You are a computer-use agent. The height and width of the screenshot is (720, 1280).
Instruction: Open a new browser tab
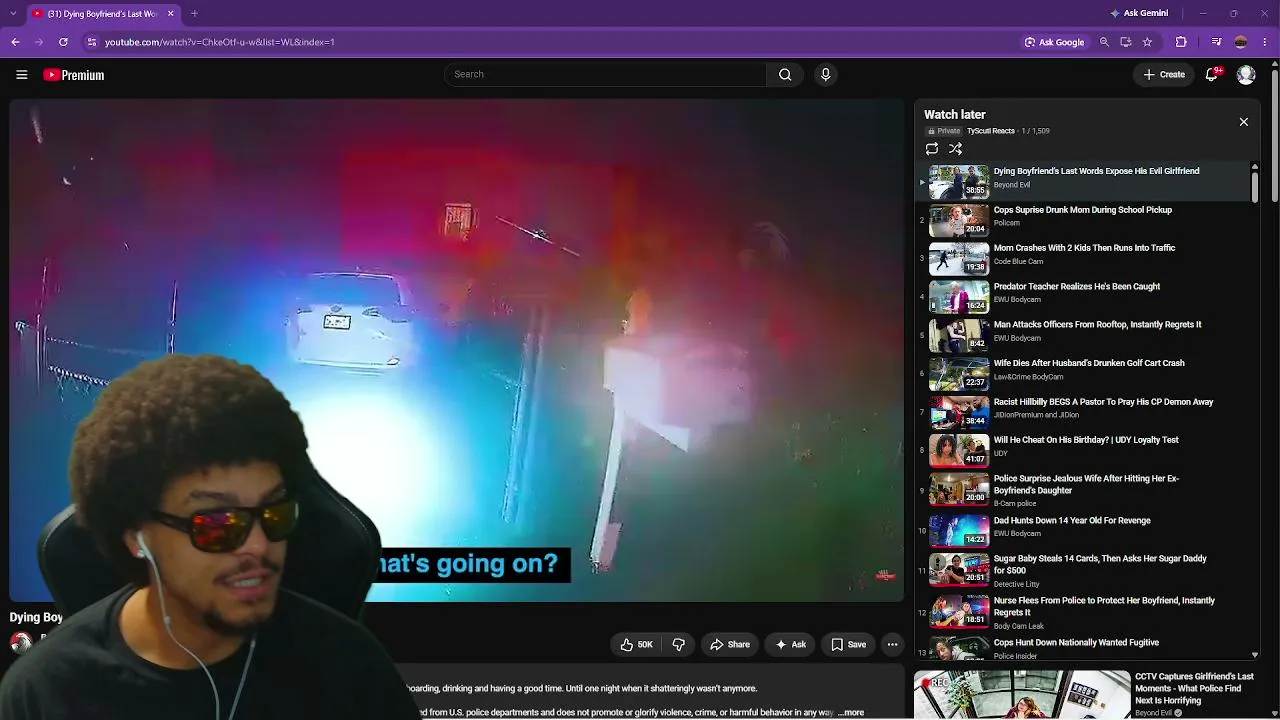click(x=194, y=14)
